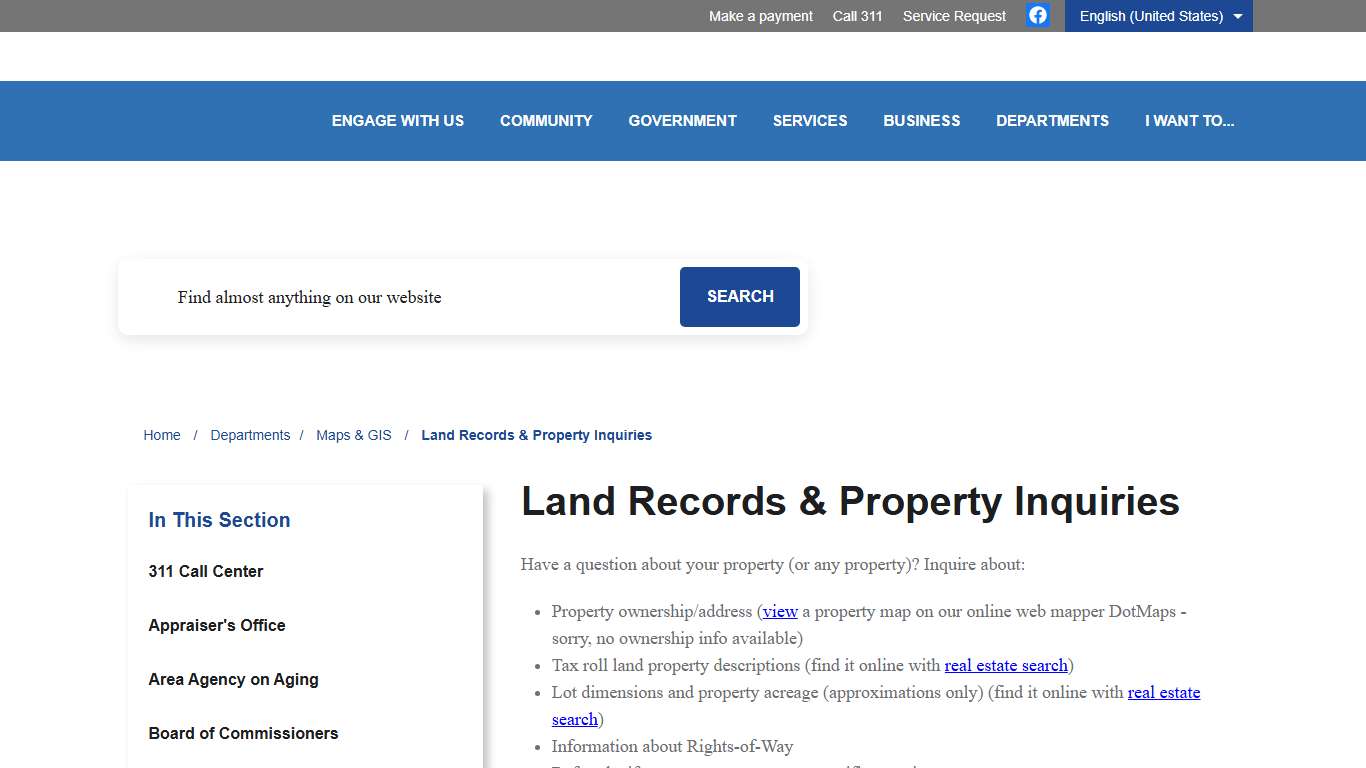Open the Appraiser's Office page

point(216,625)
